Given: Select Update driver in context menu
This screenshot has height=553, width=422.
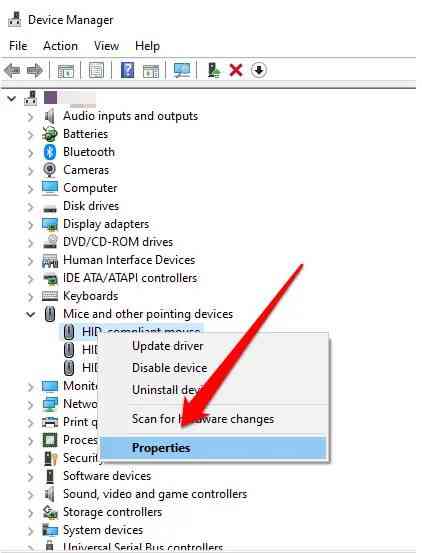Looking at the screenshot, I should tap(168, 346).
